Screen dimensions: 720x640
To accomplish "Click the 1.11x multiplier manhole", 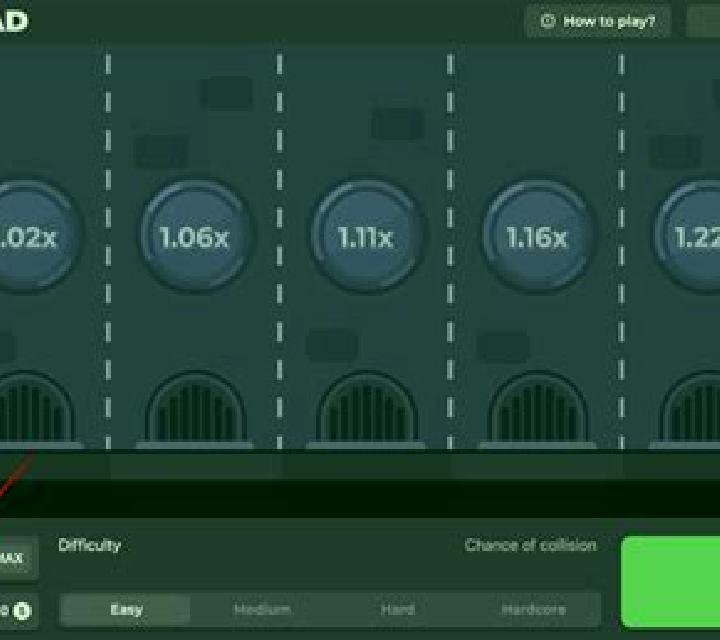I will pos(367,236).
